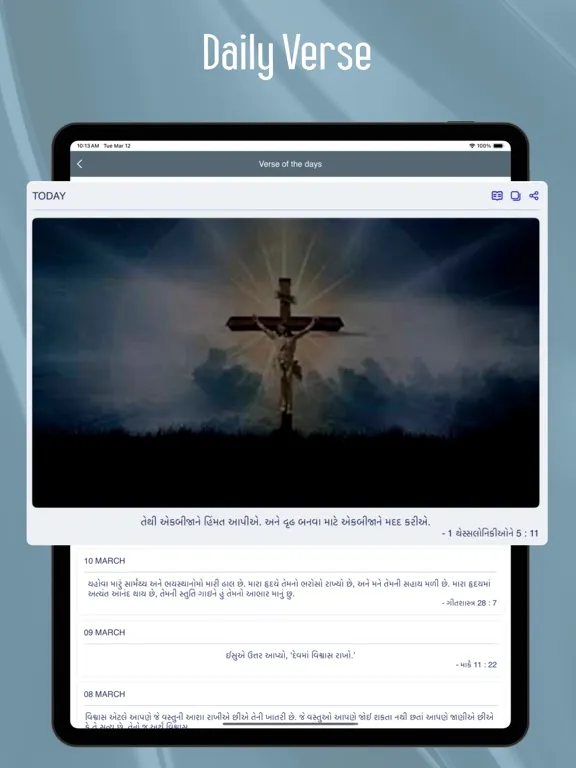This screenshot has width=576, height=768.
Task: Tap the 10:13 AM clock in status bar
Action: [x=88, y=146]
